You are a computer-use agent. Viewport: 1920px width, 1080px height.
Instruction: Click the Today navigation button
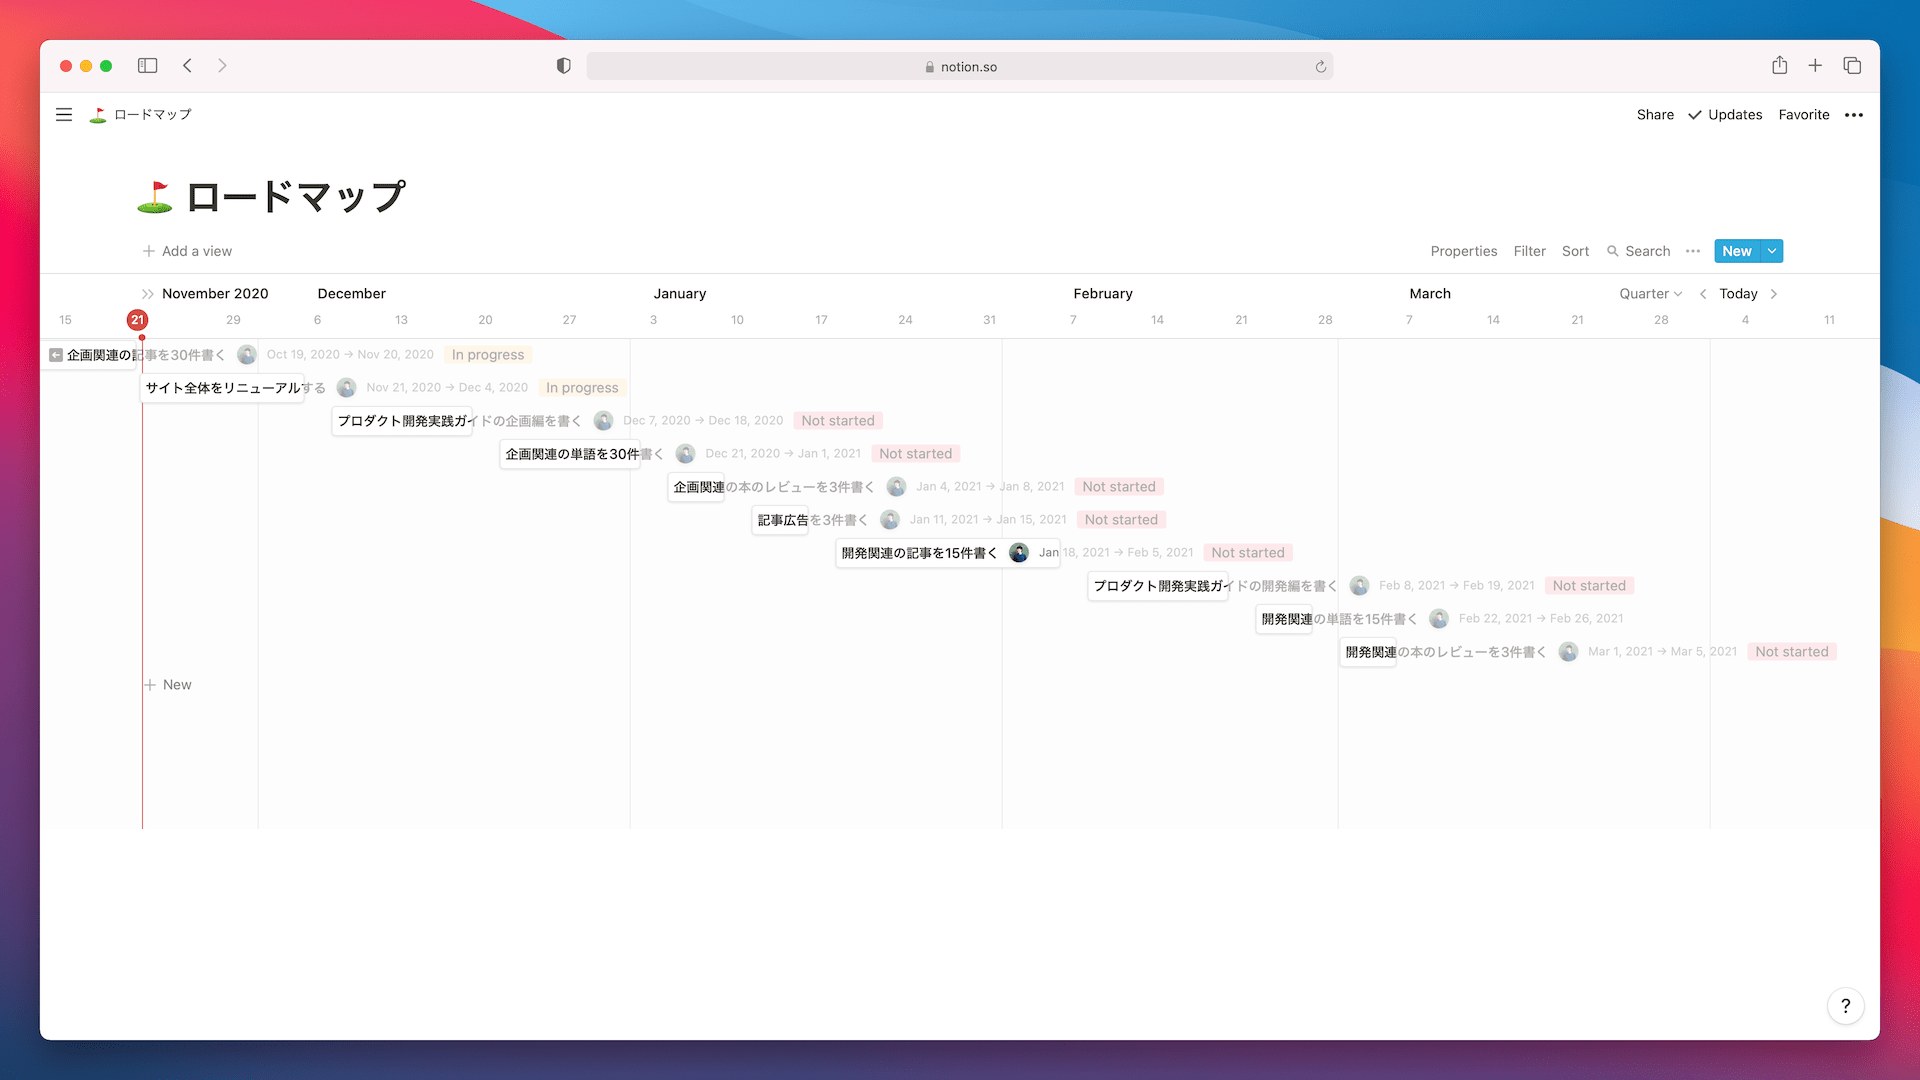[x=1737, y=293]
